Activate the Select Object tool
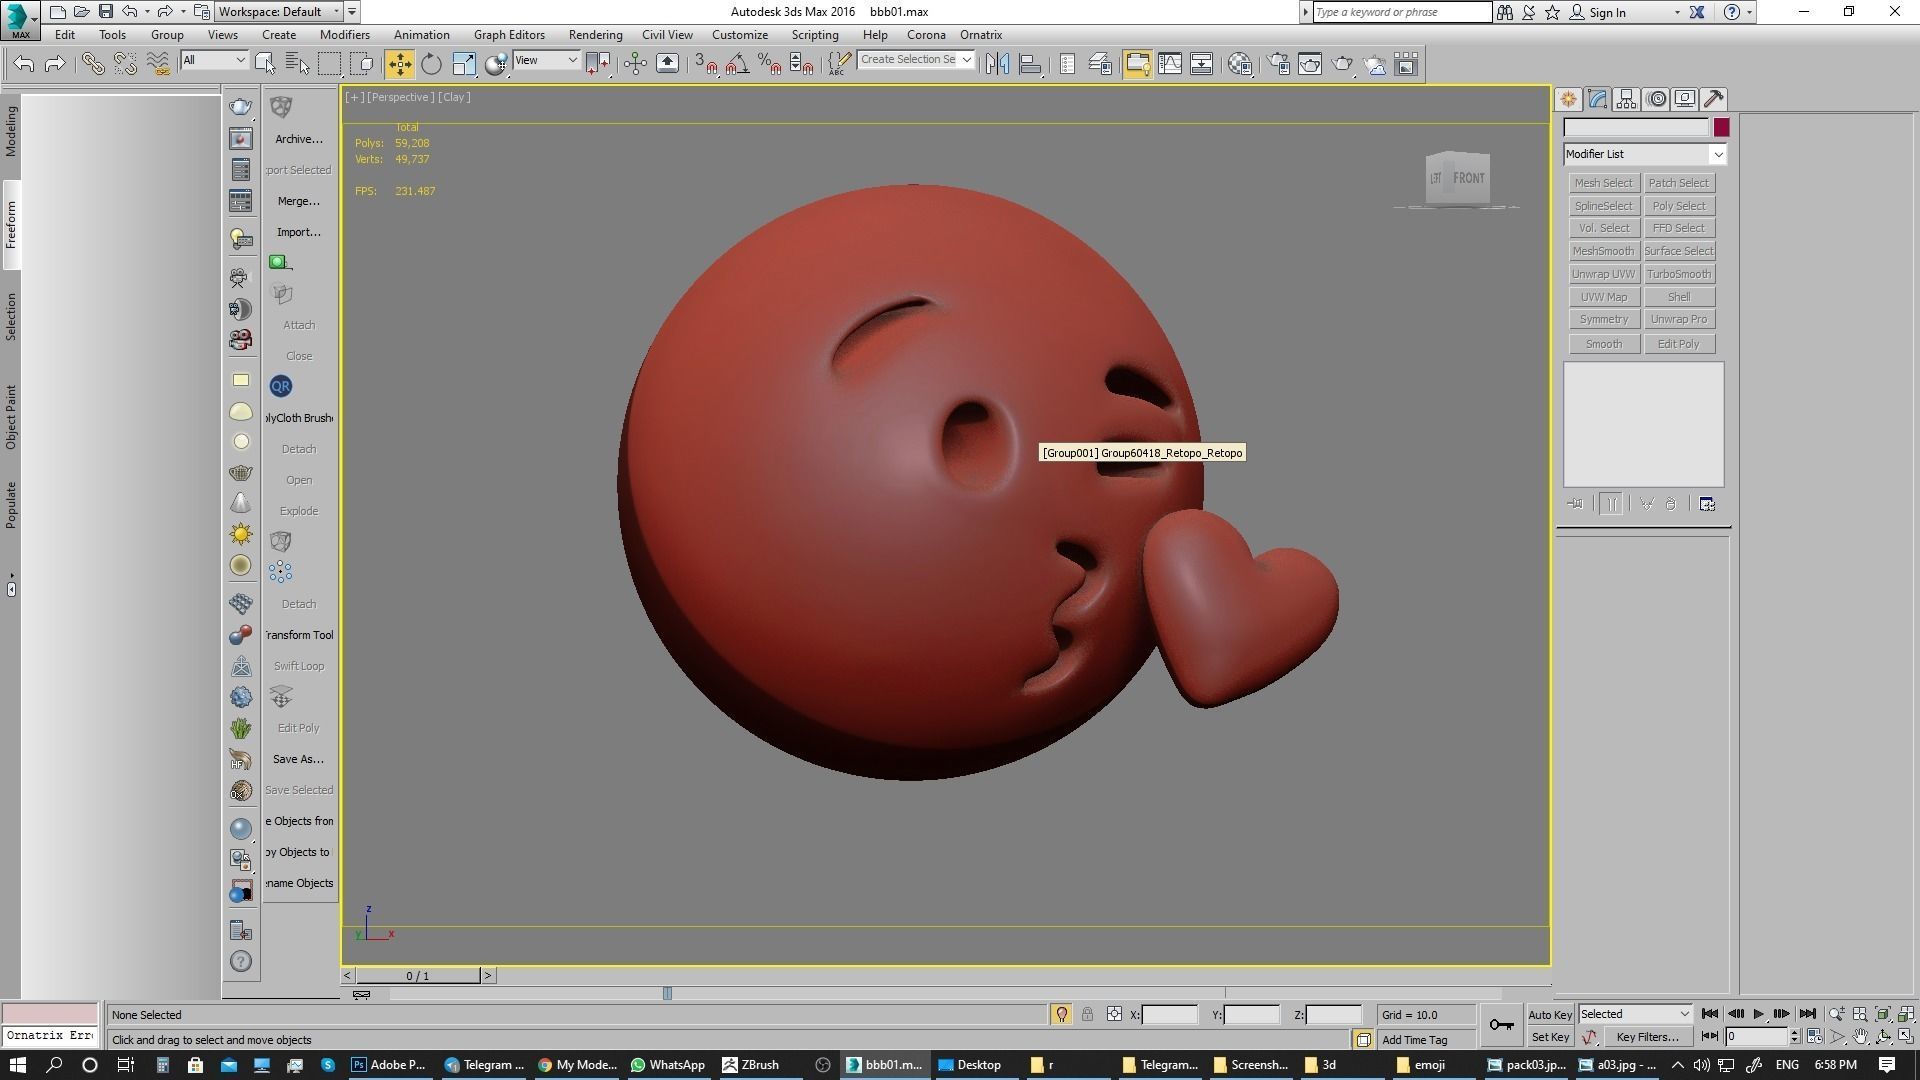 (265, 64)
